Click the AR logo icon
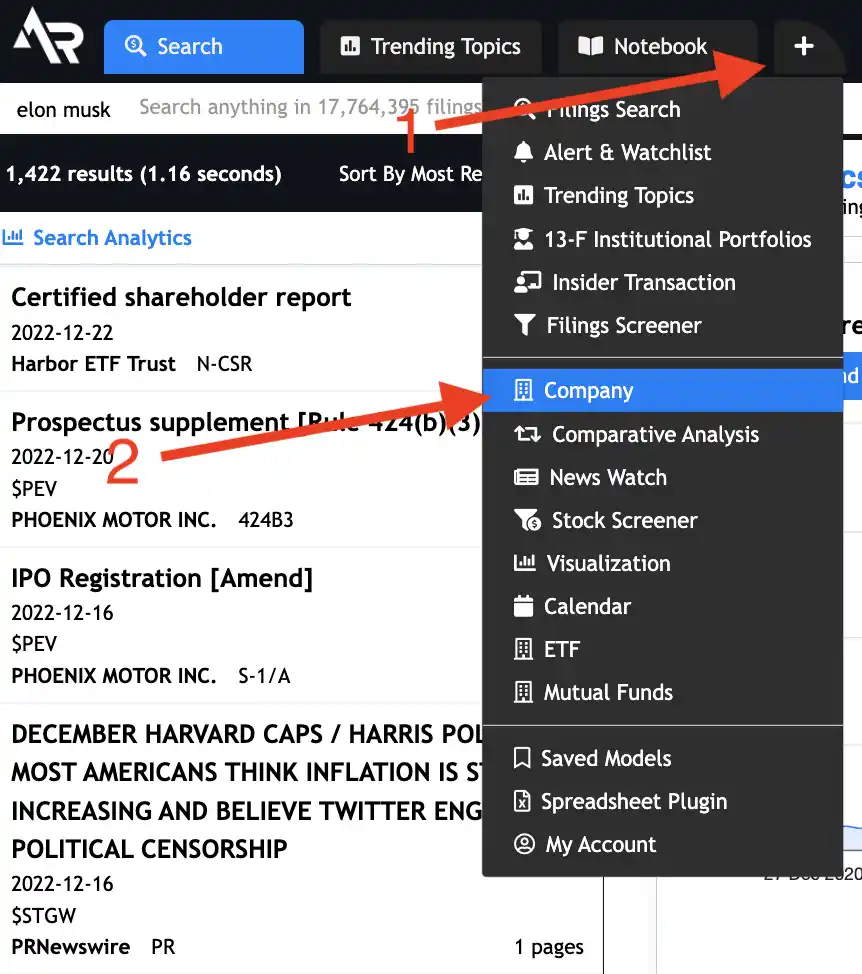Image resolution: width=862 pixels, height=974 pixels. [47, 37]
